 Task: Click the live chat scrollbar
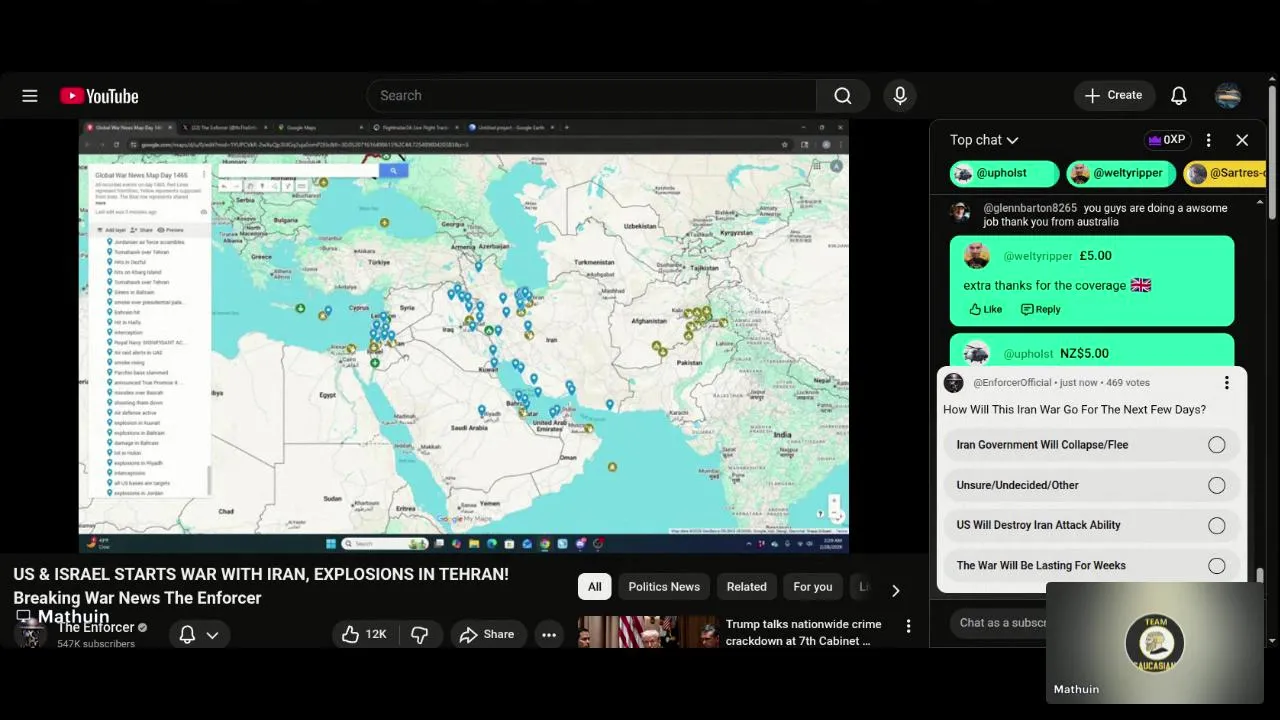point(1259,574)
